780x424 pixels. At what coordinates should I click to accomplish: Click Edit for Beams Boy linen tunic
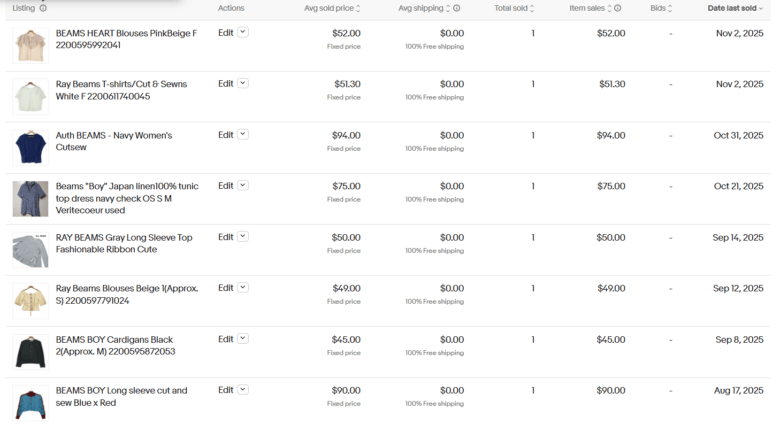click(226, 186)
